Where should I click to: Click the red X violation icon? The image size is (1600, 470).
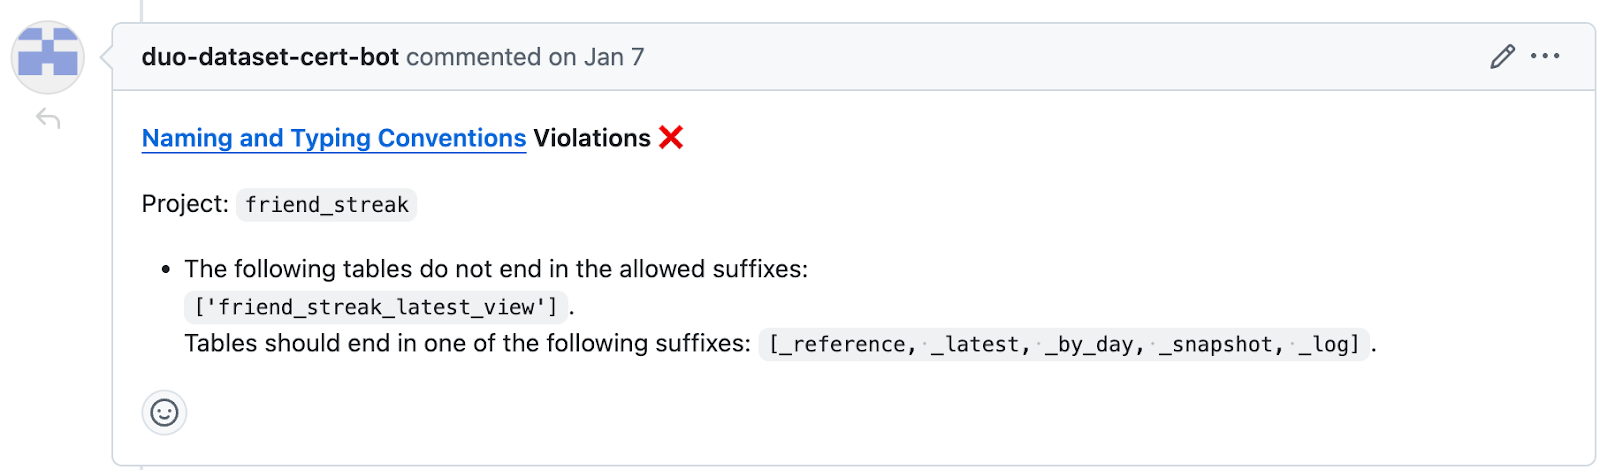click(x=671, y=138)
